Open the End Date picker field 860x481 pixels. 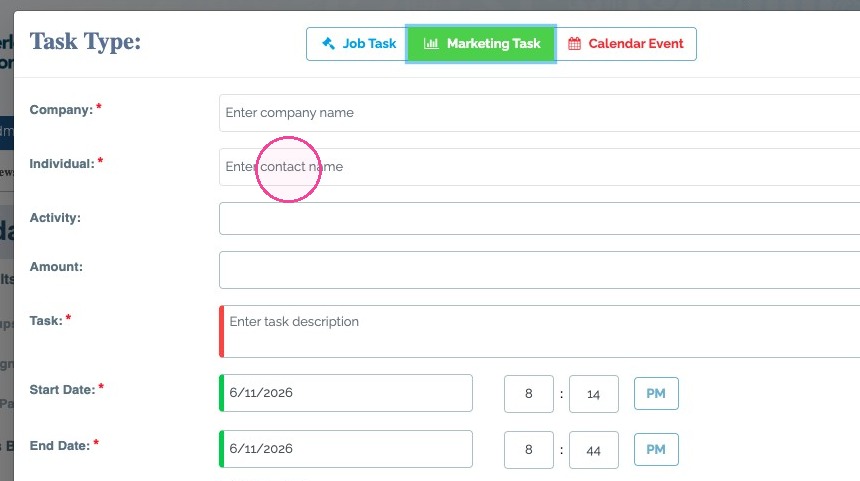tap(346, 449)
